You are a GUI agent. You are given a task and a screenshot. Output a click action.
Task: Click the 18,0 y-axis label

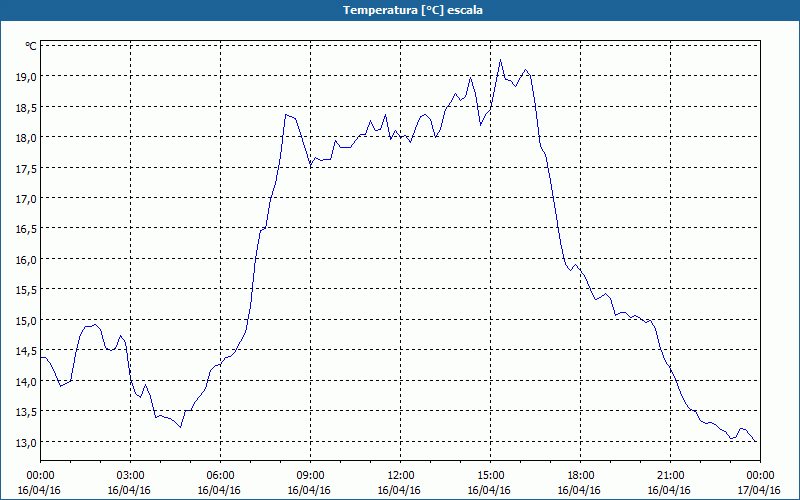point(27,138)
